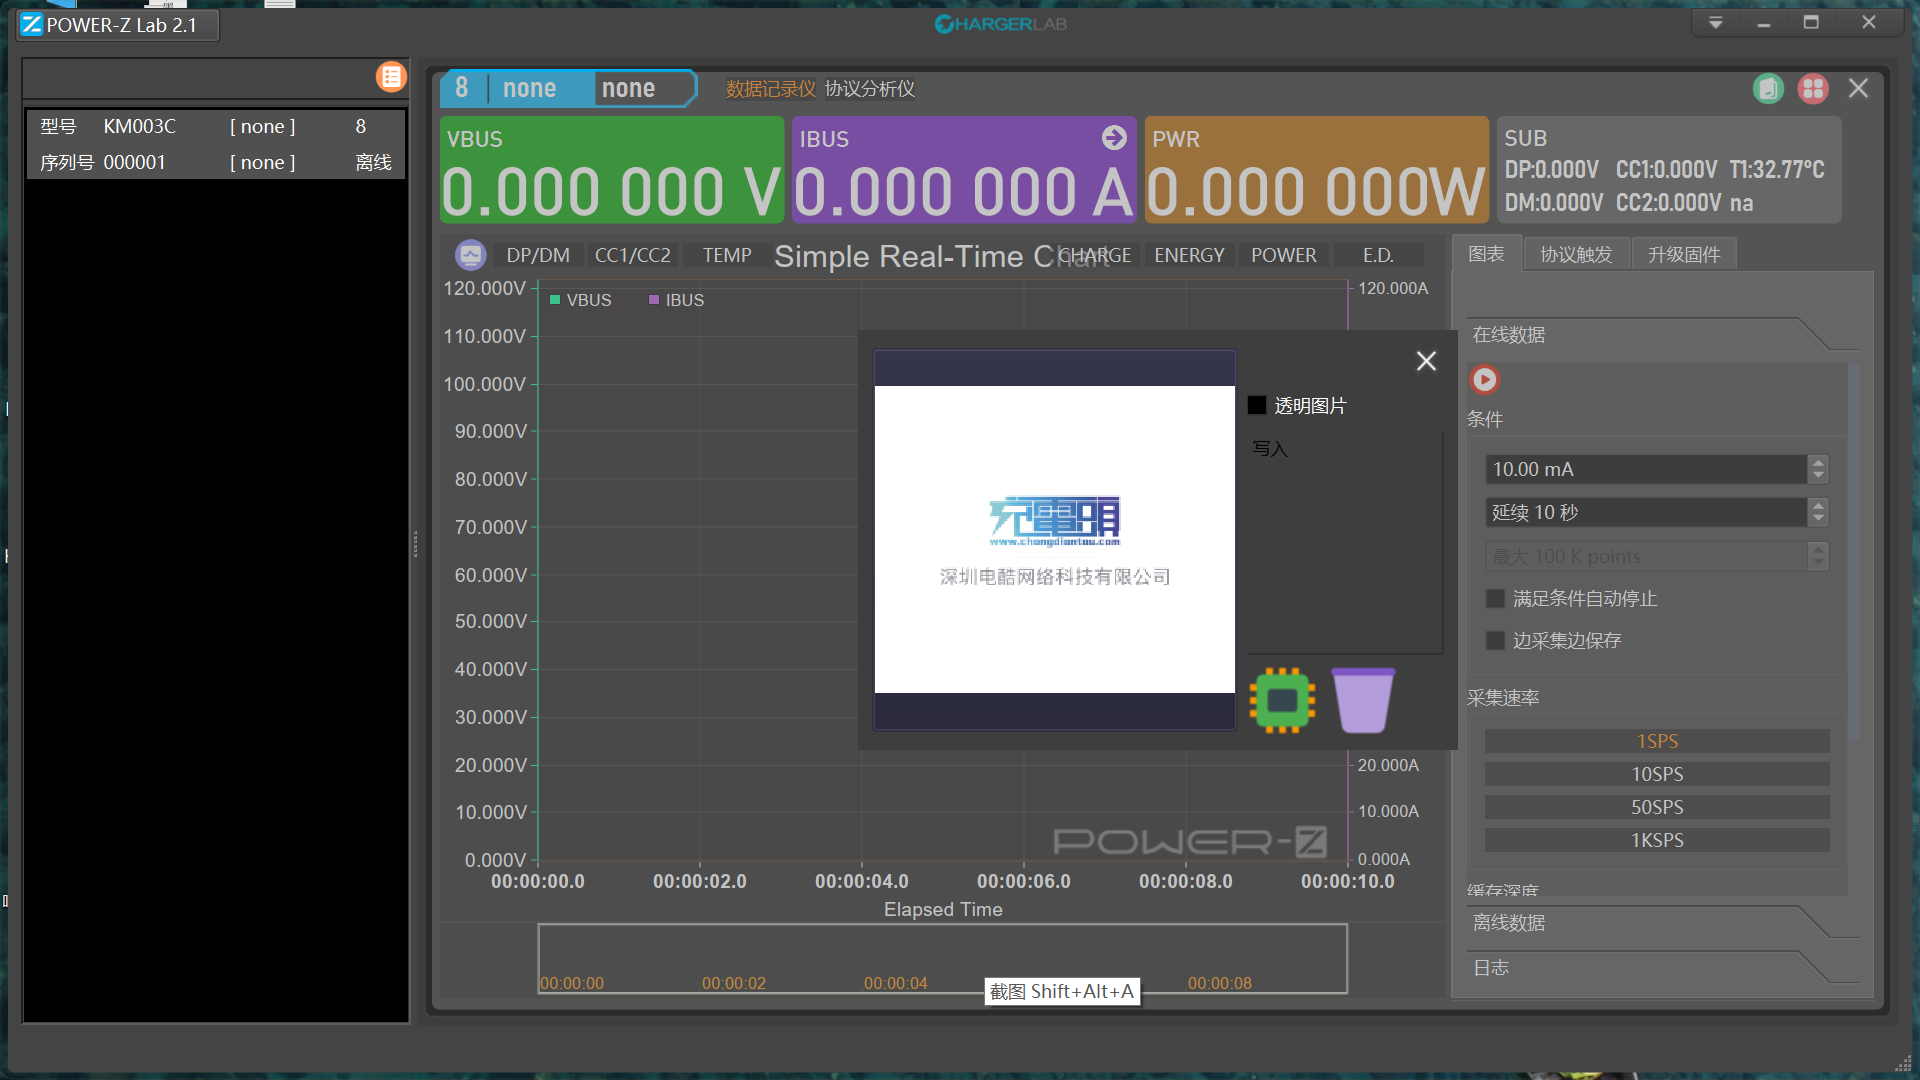Toggle the 边采集边保存 checkbox
Screen dimensions: 1920x1080
(x=1496, y=640)
